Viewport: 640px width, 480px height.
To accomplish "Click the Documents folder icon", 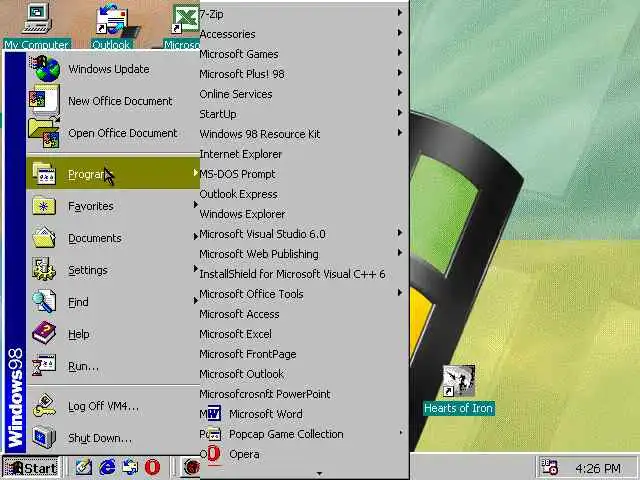I will click(x=44, y=238).
